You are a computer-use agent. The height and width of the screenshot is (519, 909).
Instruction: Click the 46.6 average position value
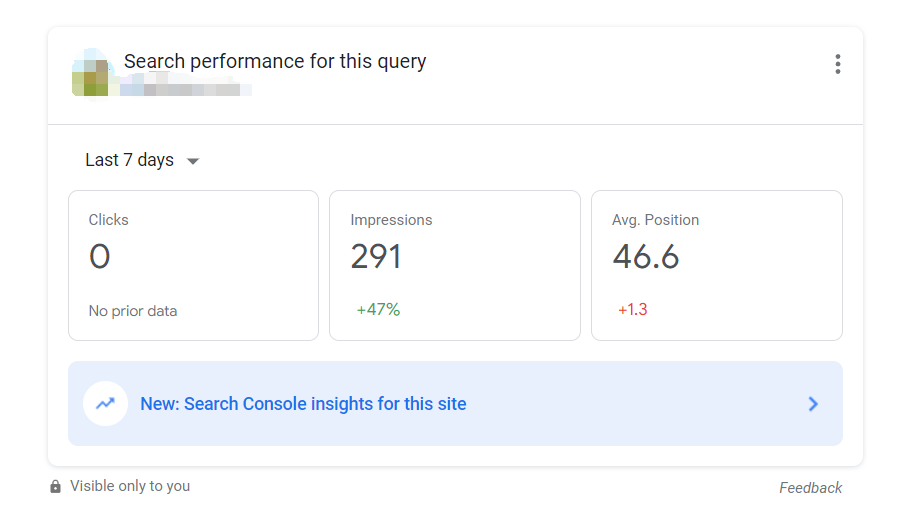pyautogui.click(x=646, y=257)
